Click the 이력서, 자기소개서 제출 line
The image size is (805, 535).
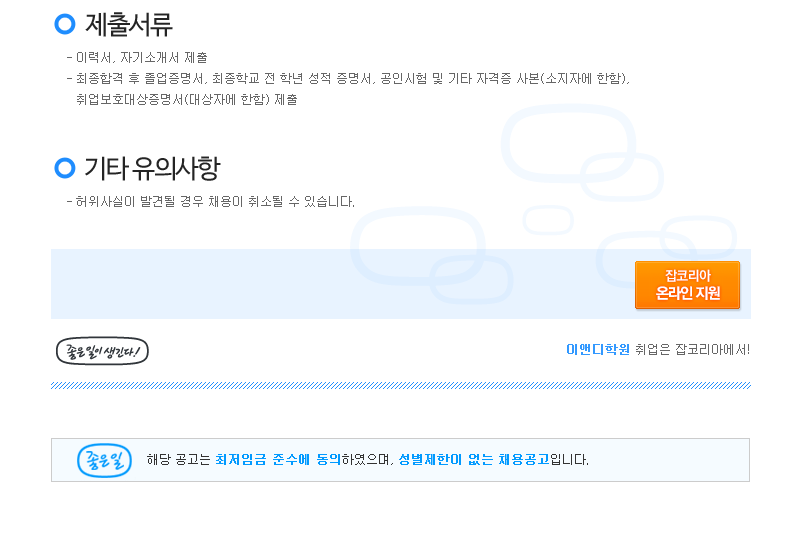click(137, 58)
